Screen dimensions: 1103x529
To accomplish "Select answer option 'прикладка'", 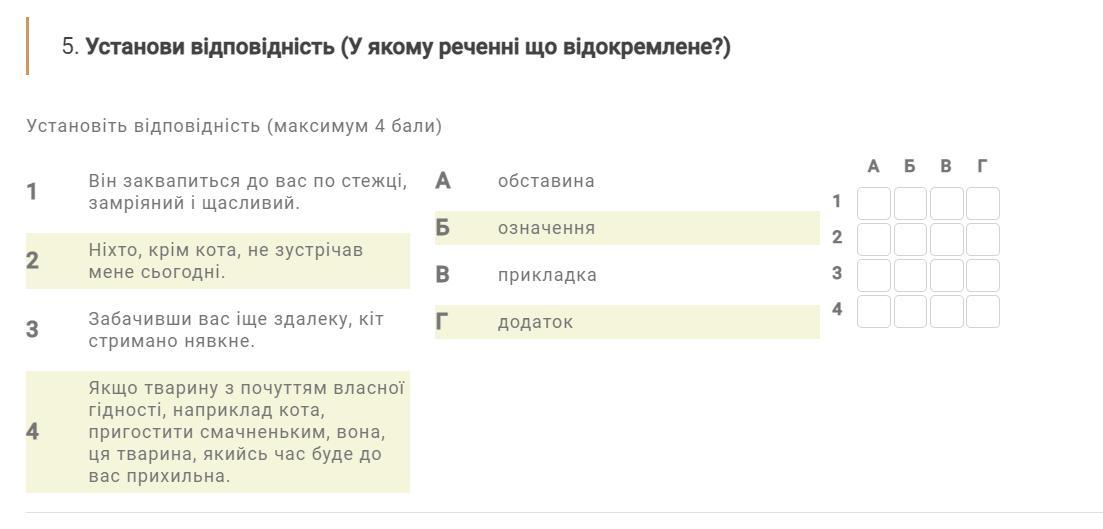I will click(x=627, y=275).
